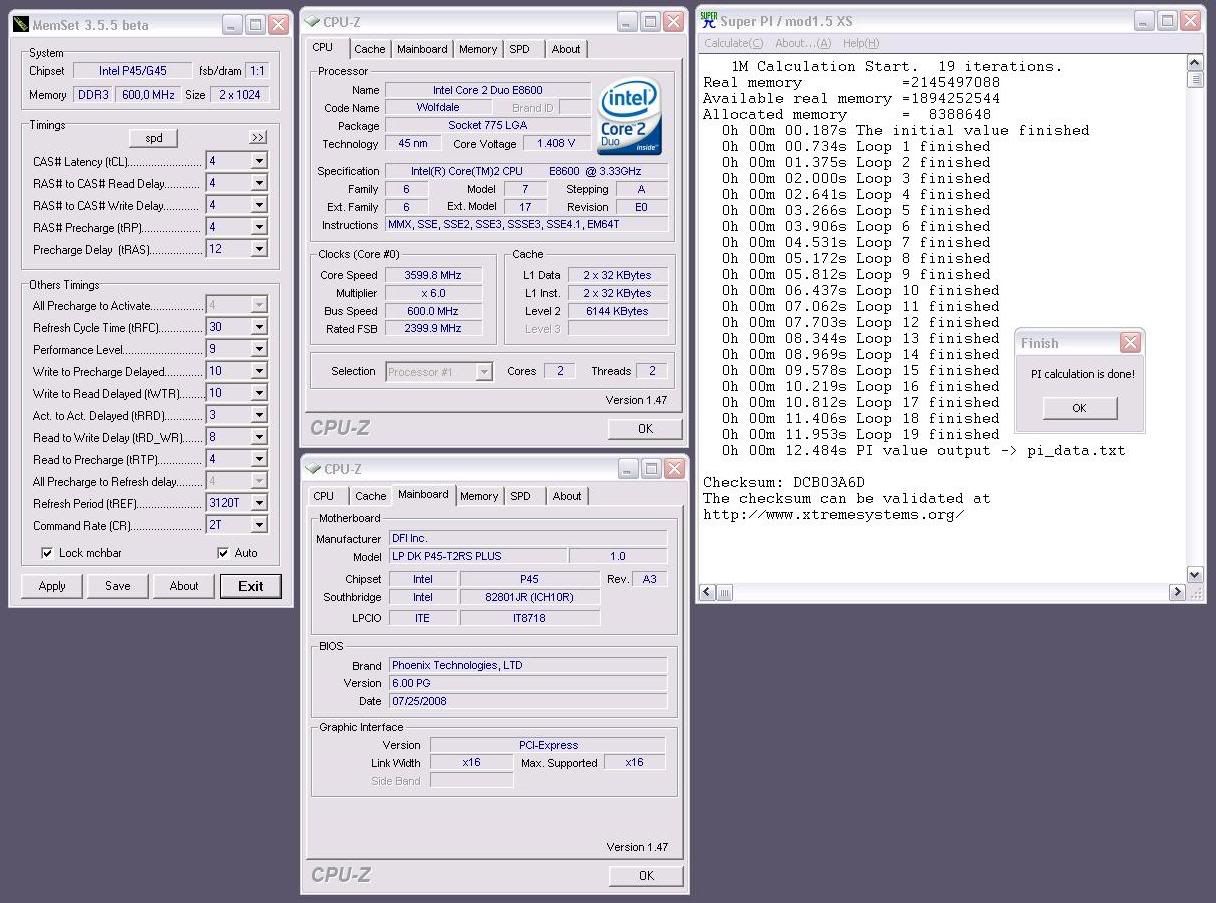Click the About button in MemSet
The width and height of the screenshot is (1216, 903).
point(184,586)
